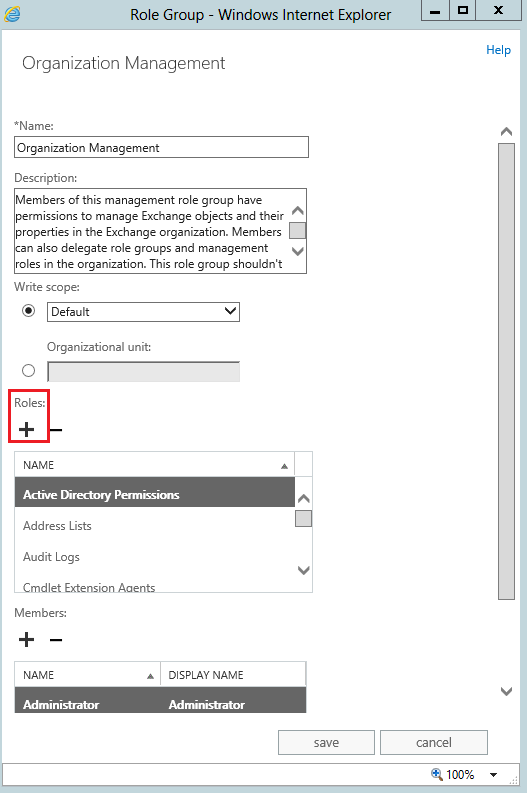The height and width of the screenshot is (793, 527).
Task: Remove selected role using Roles minus icon
Action: click(56, 430)
